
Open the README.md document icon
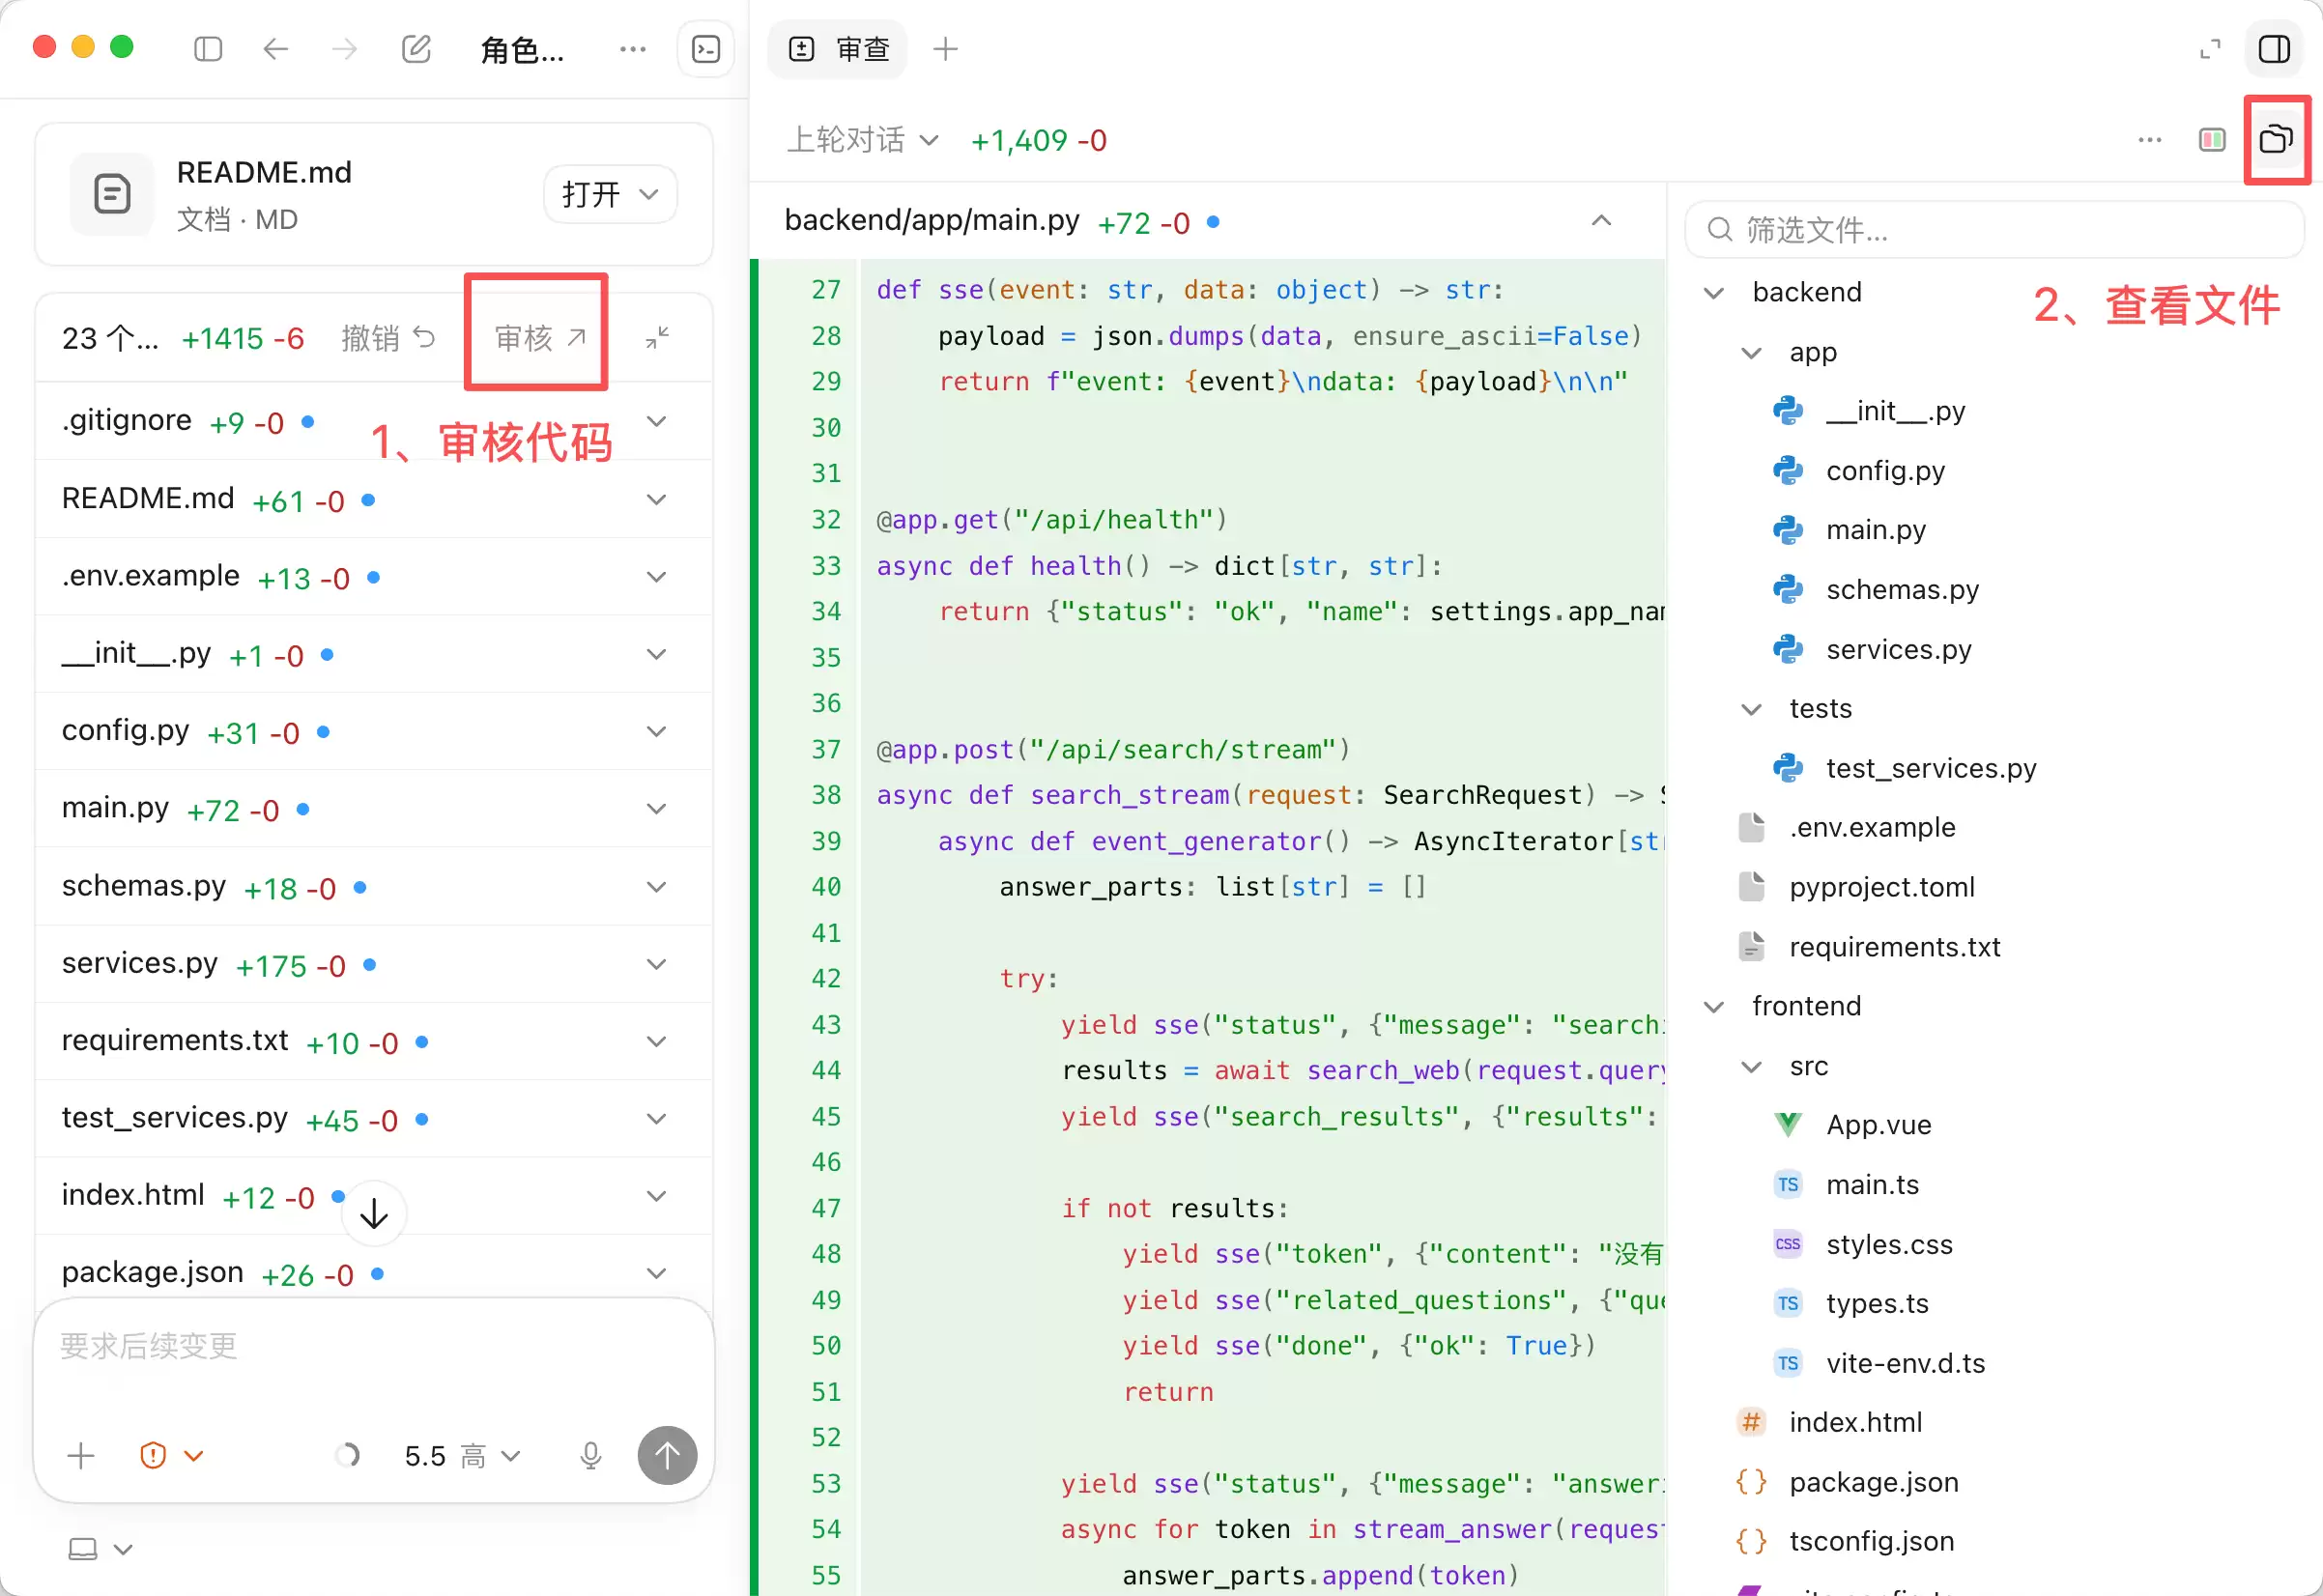tap(112, 194)
